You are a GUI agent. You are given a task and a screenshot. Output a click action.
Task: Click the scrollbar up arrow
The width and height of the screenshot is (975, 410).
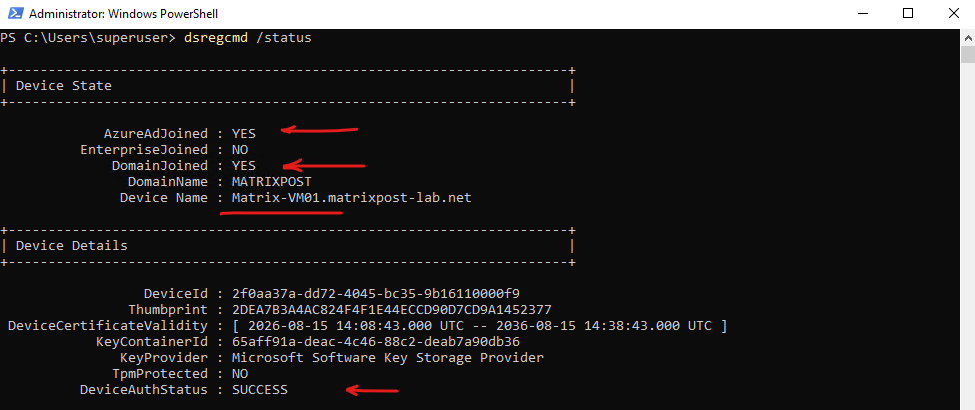coord(968,37)
